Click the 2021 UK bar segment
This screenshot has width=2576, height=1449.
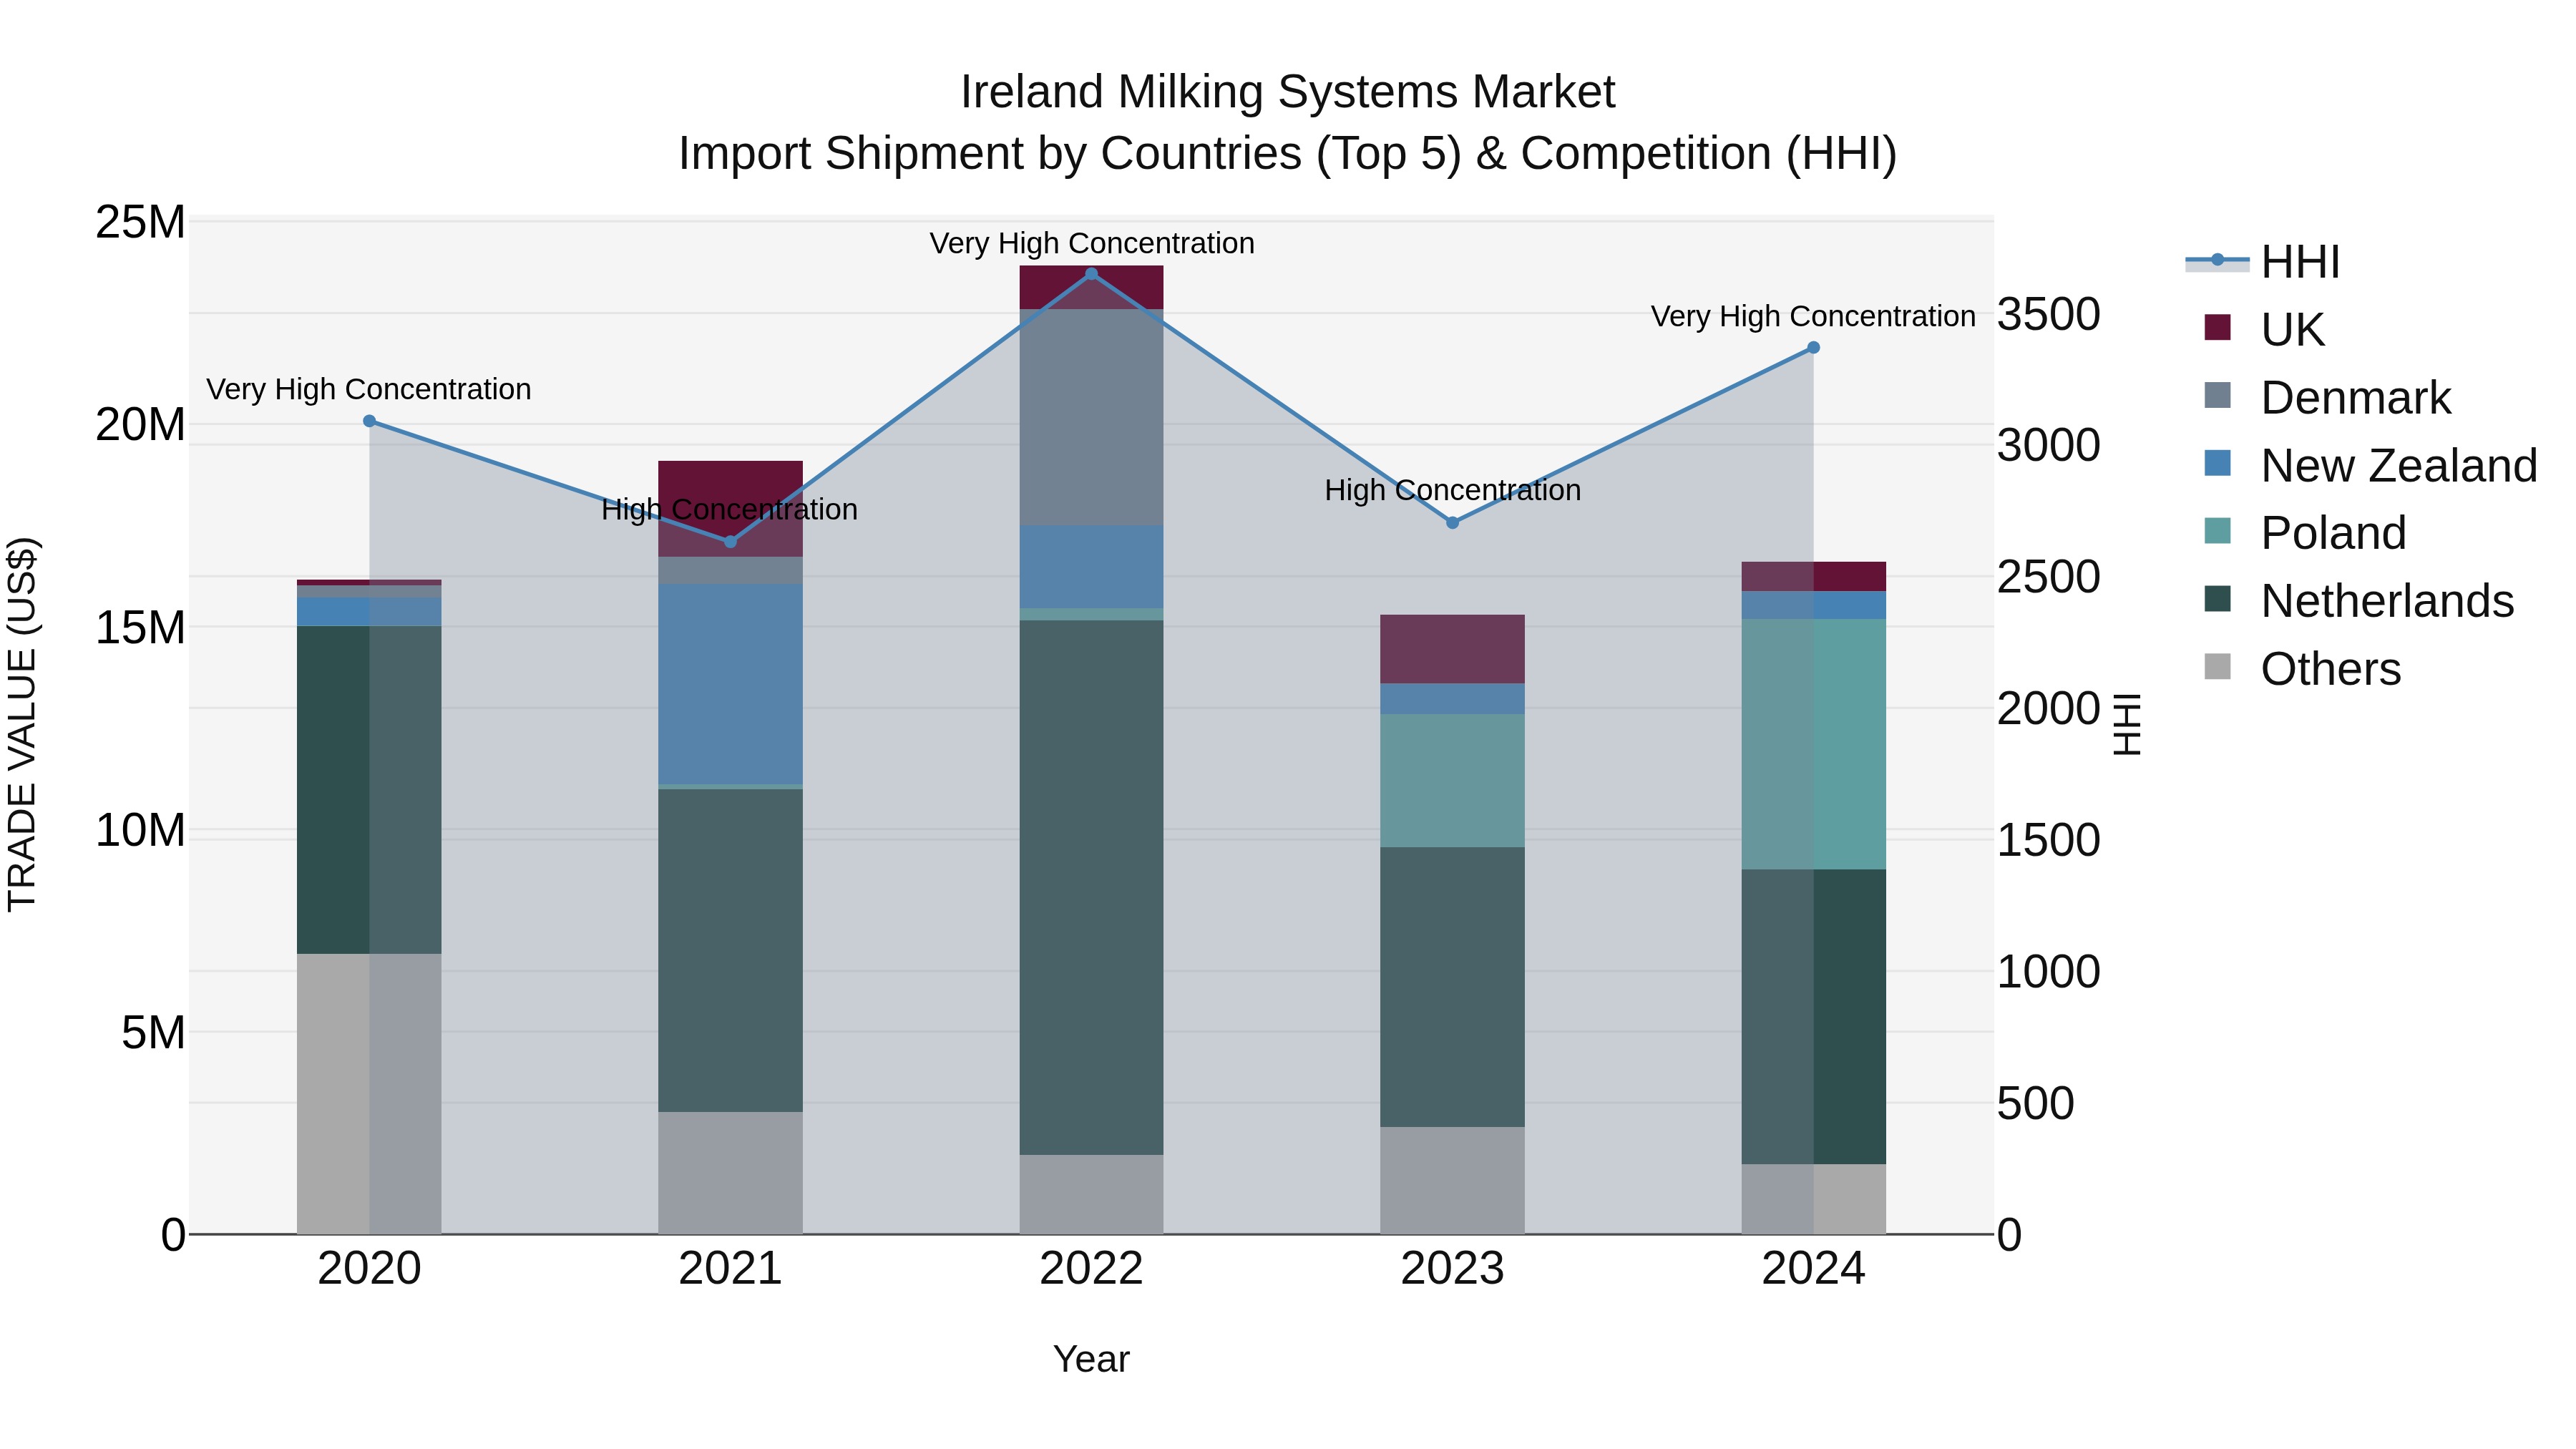pos(730,509)
